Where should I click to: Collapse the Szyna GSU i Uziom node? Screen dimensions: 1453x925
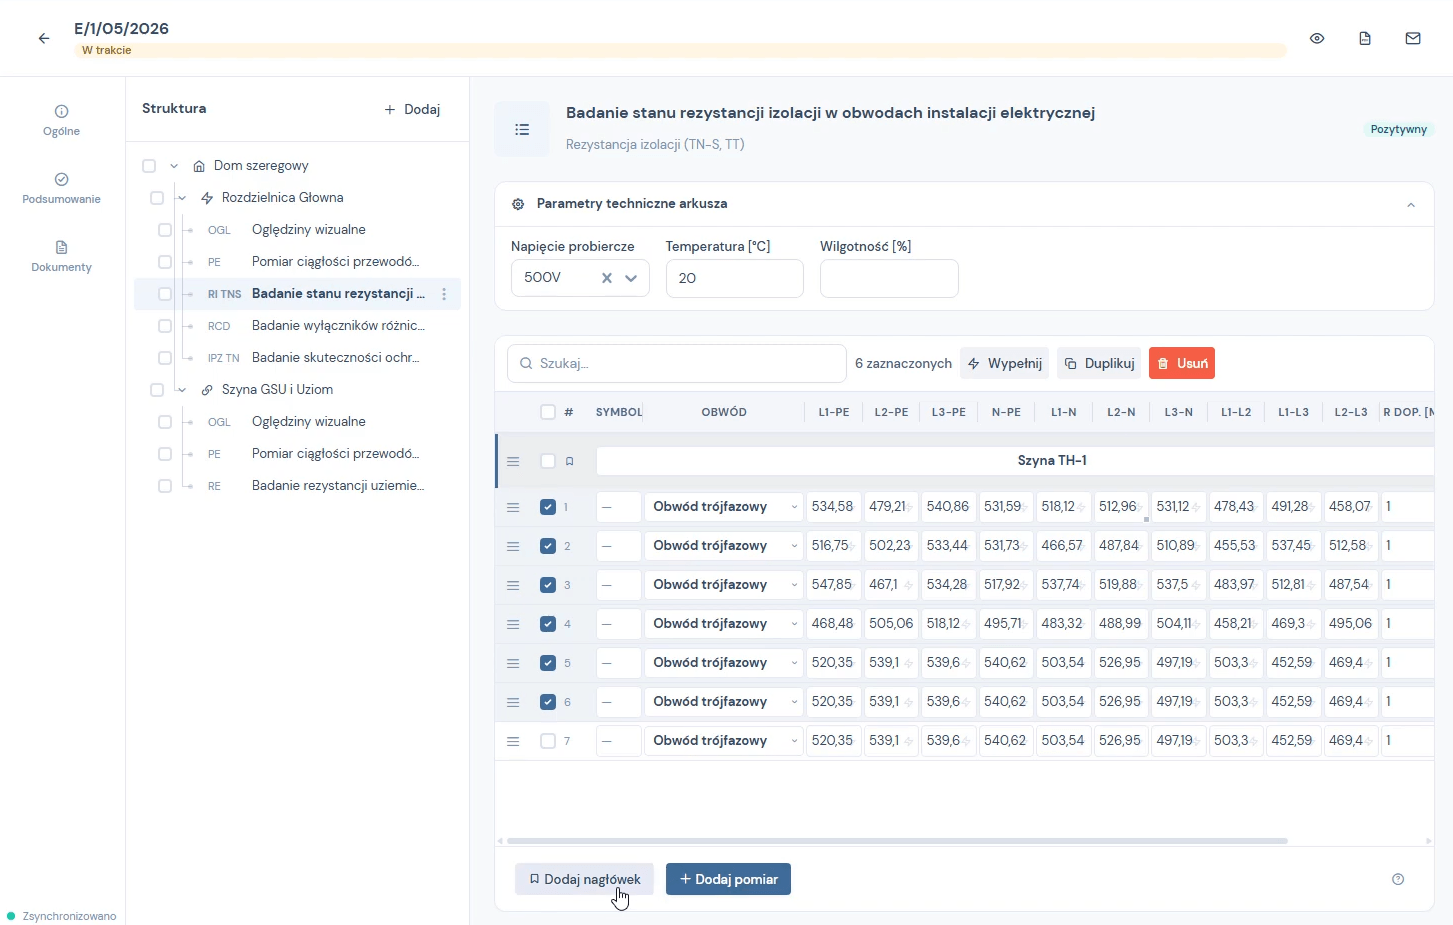coord(182,390)
